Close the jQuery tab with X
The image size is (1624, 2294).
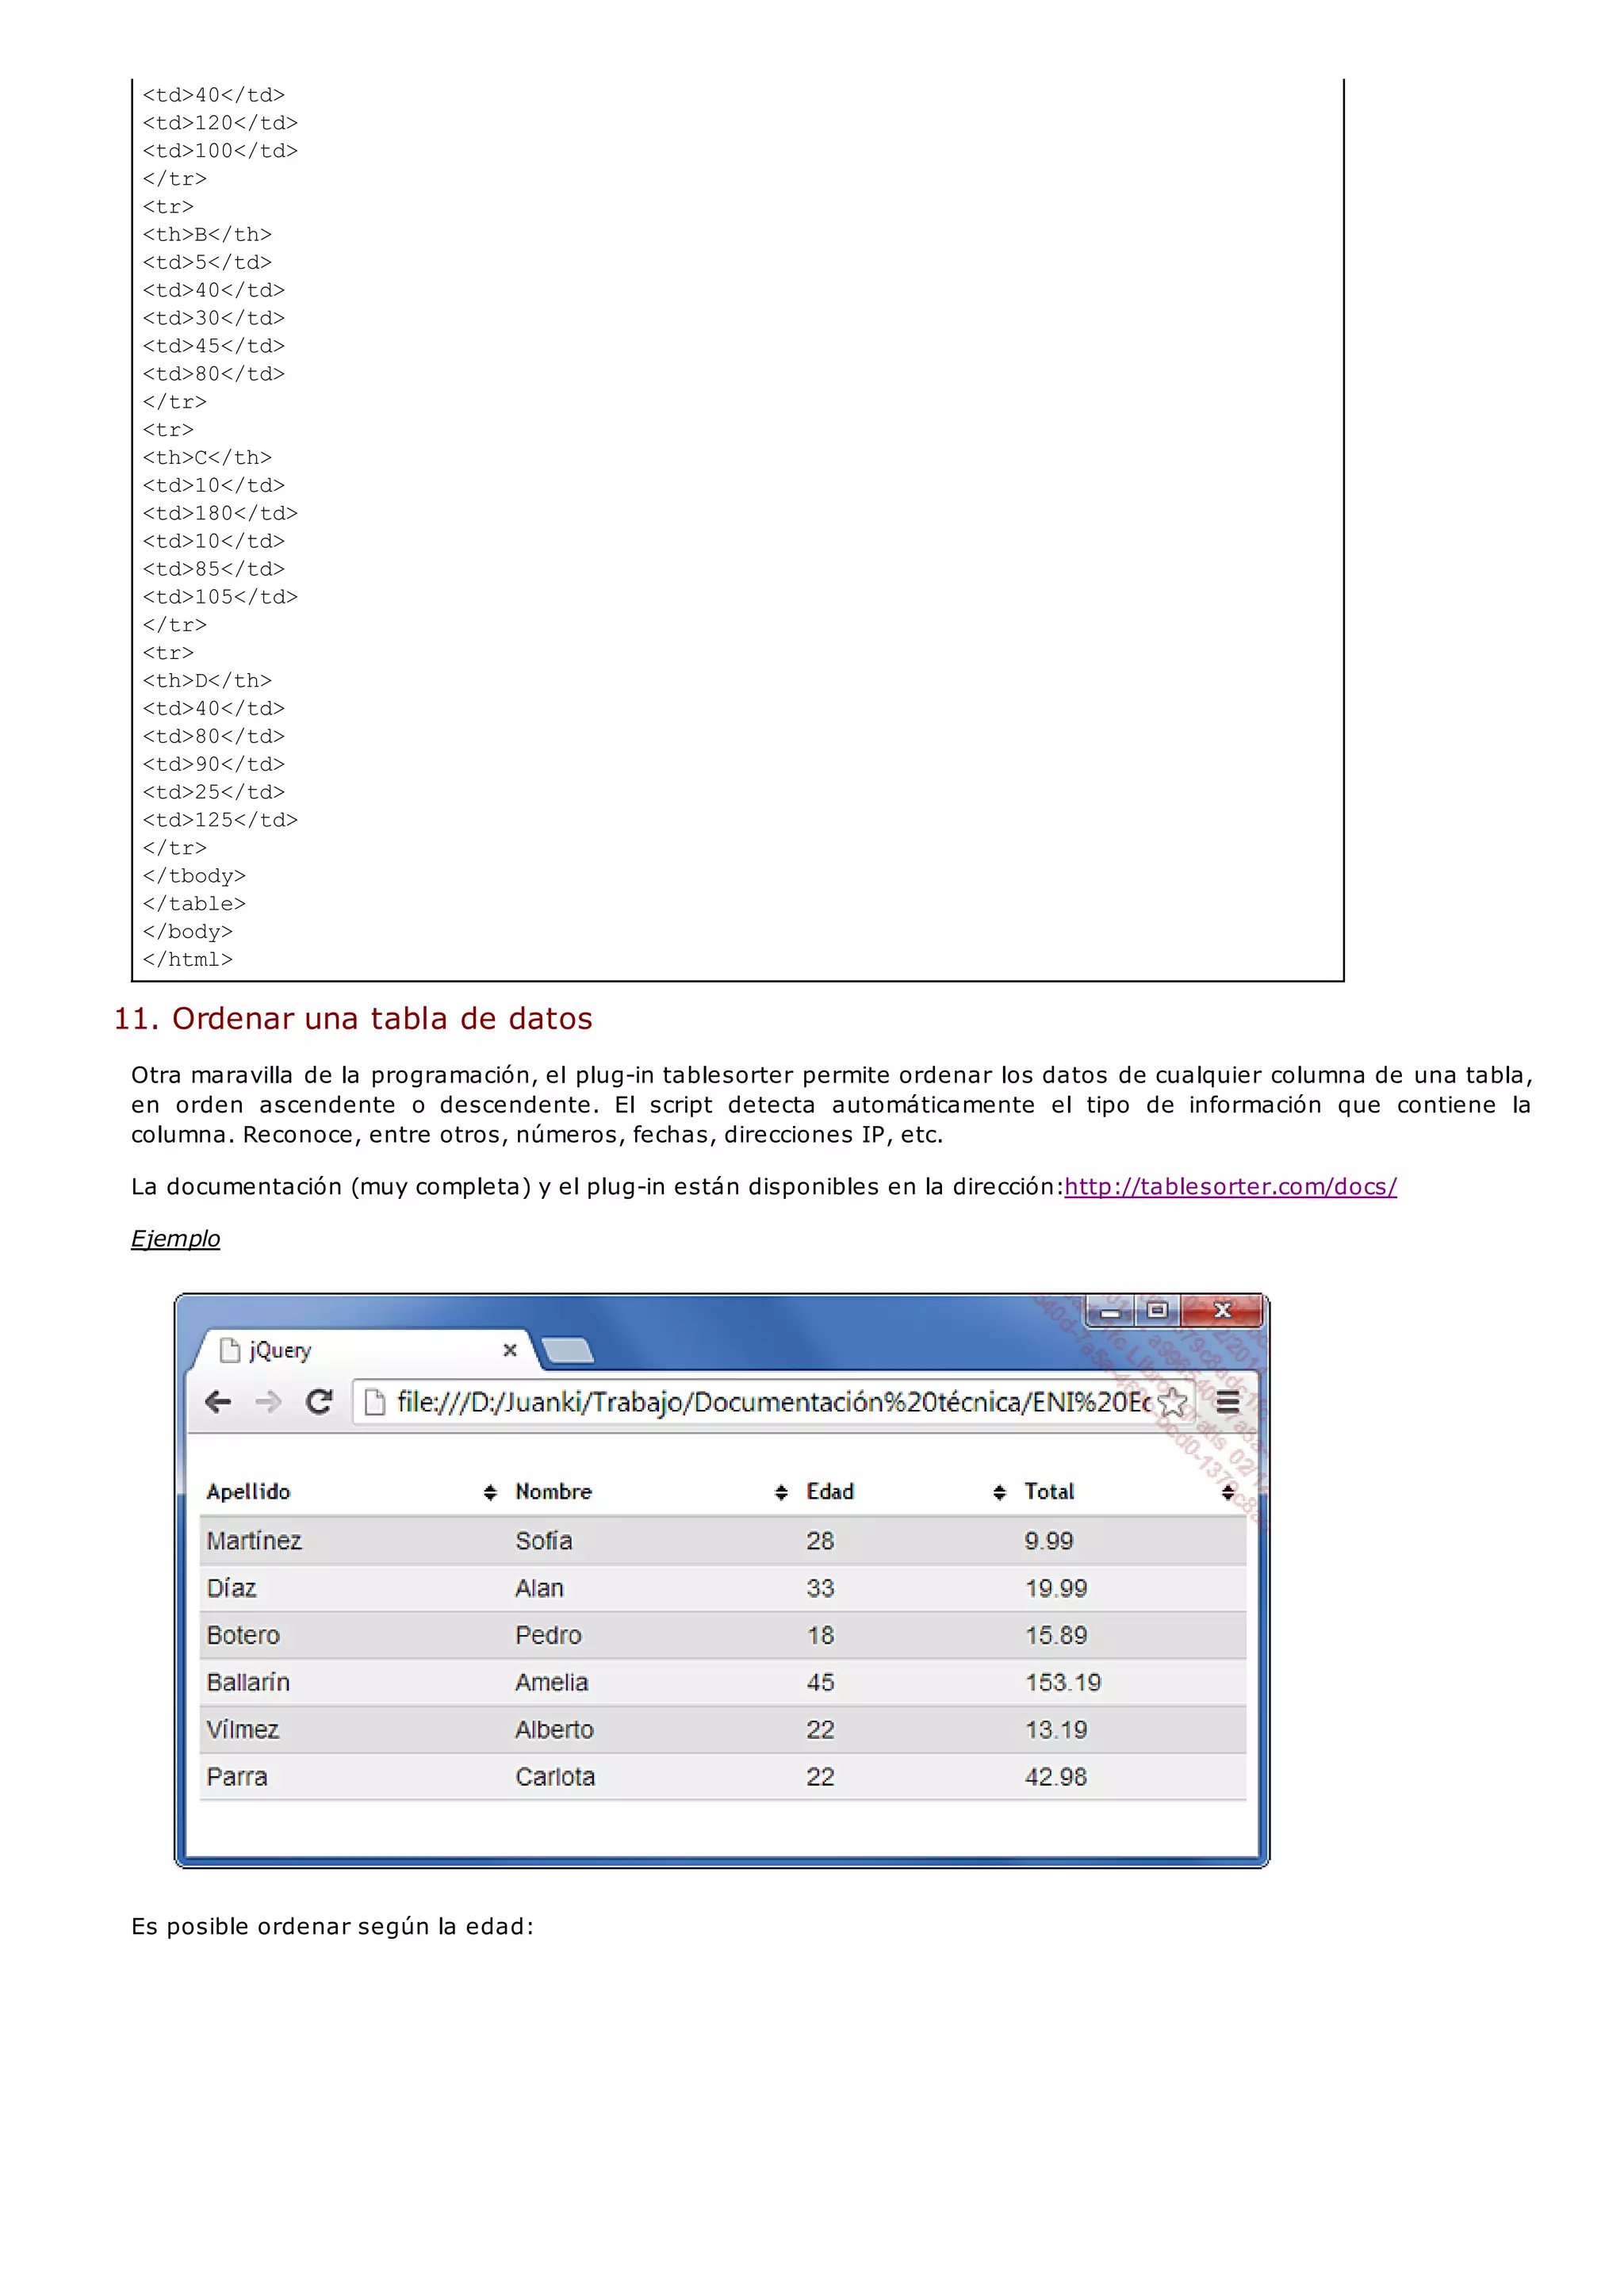click(x=510, y=1350)
